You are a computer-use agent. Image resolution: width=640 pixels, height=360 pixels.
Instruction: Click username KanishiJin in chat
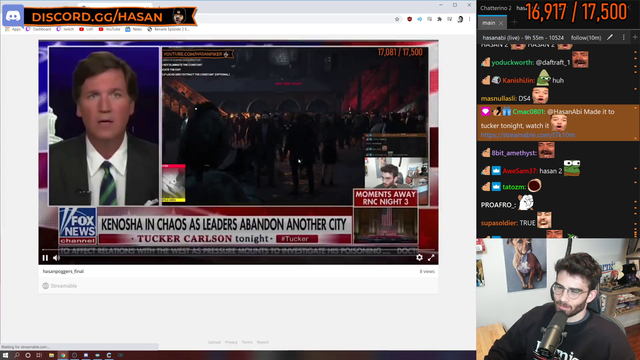tap(518, 80)
